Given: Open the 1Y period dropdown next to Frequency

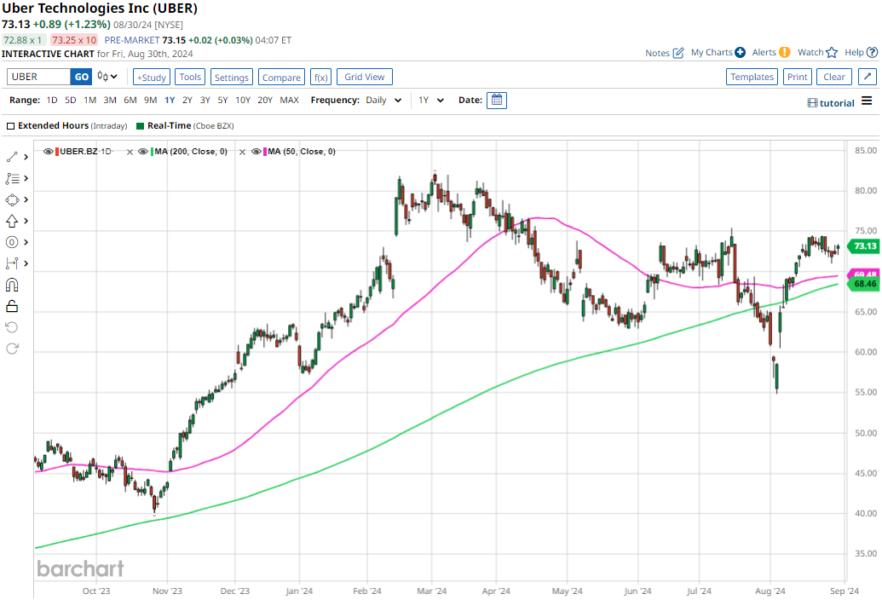Looking at the screenshot, I should point(431,100).
